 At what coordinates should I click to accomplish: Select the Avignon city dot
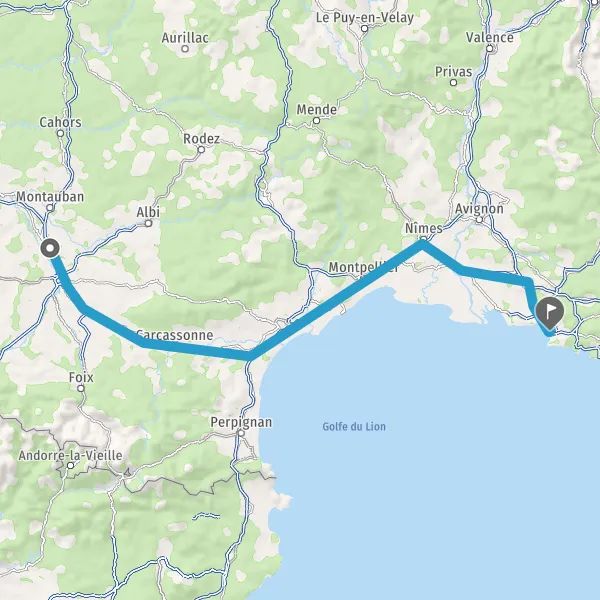pos(479,220)
